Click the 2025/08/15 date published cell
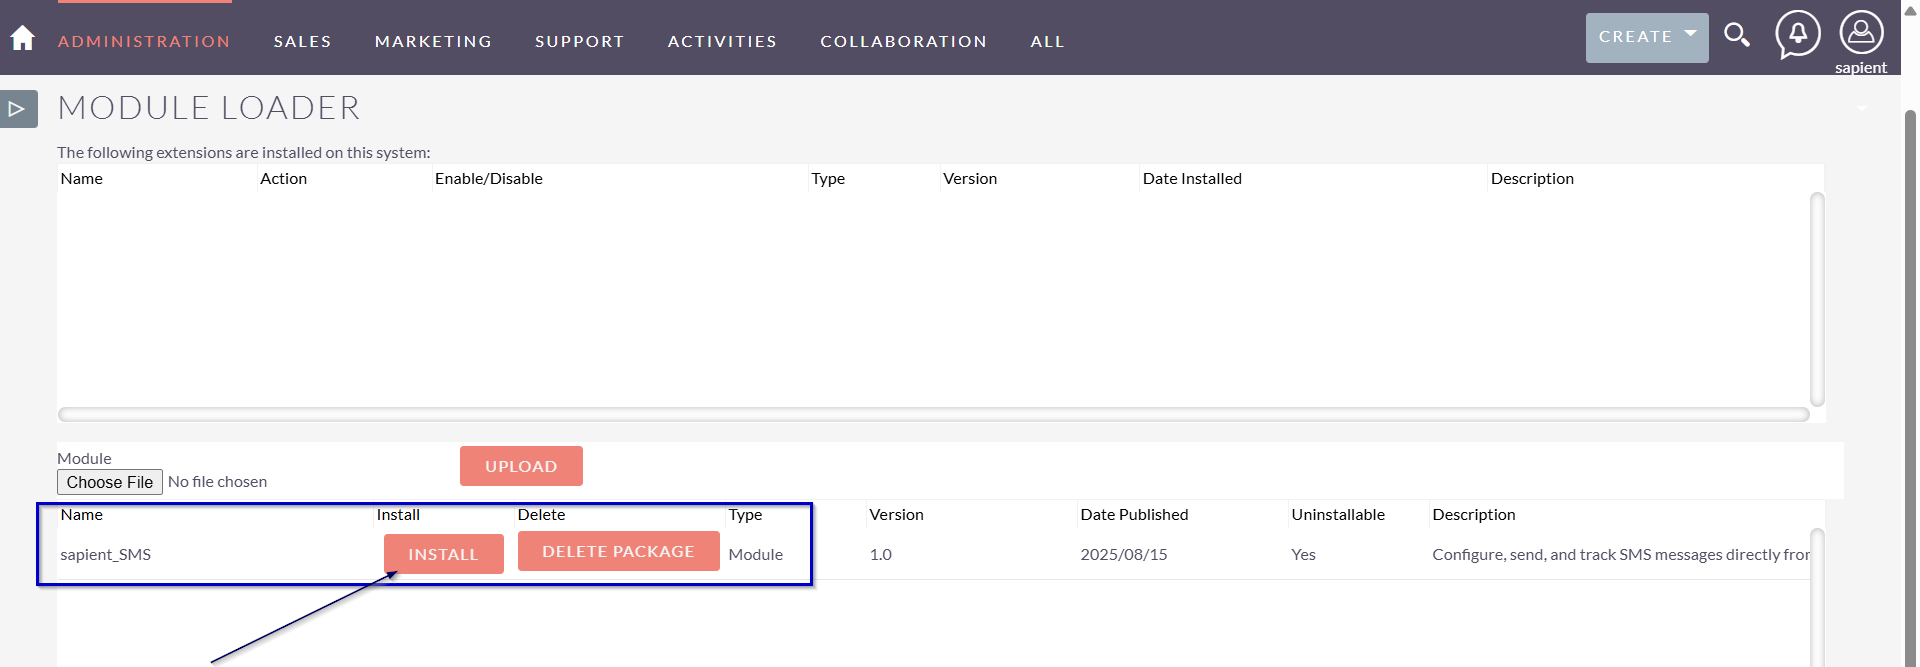The height and width of the screenshot is (667, 1920). pos(1124,554)
